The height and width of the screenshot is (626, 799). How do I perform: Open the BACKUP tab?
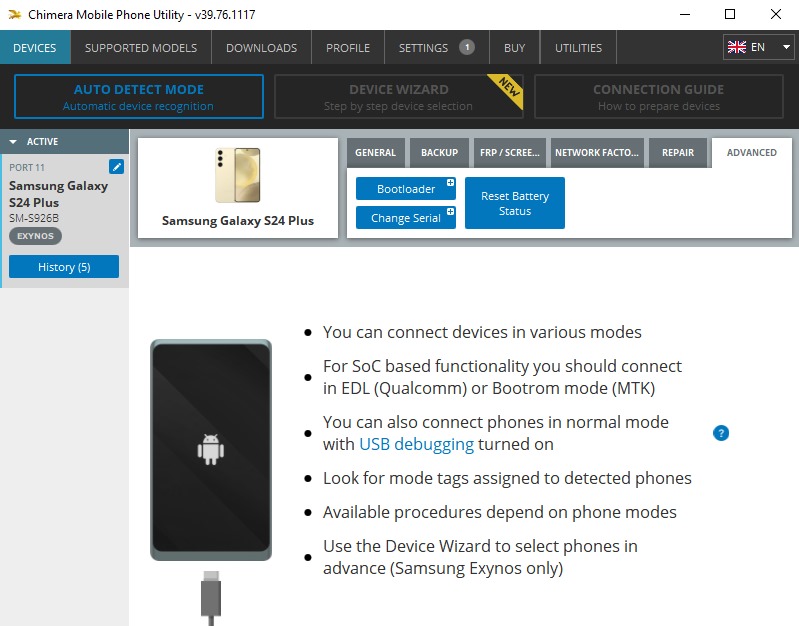439,152
